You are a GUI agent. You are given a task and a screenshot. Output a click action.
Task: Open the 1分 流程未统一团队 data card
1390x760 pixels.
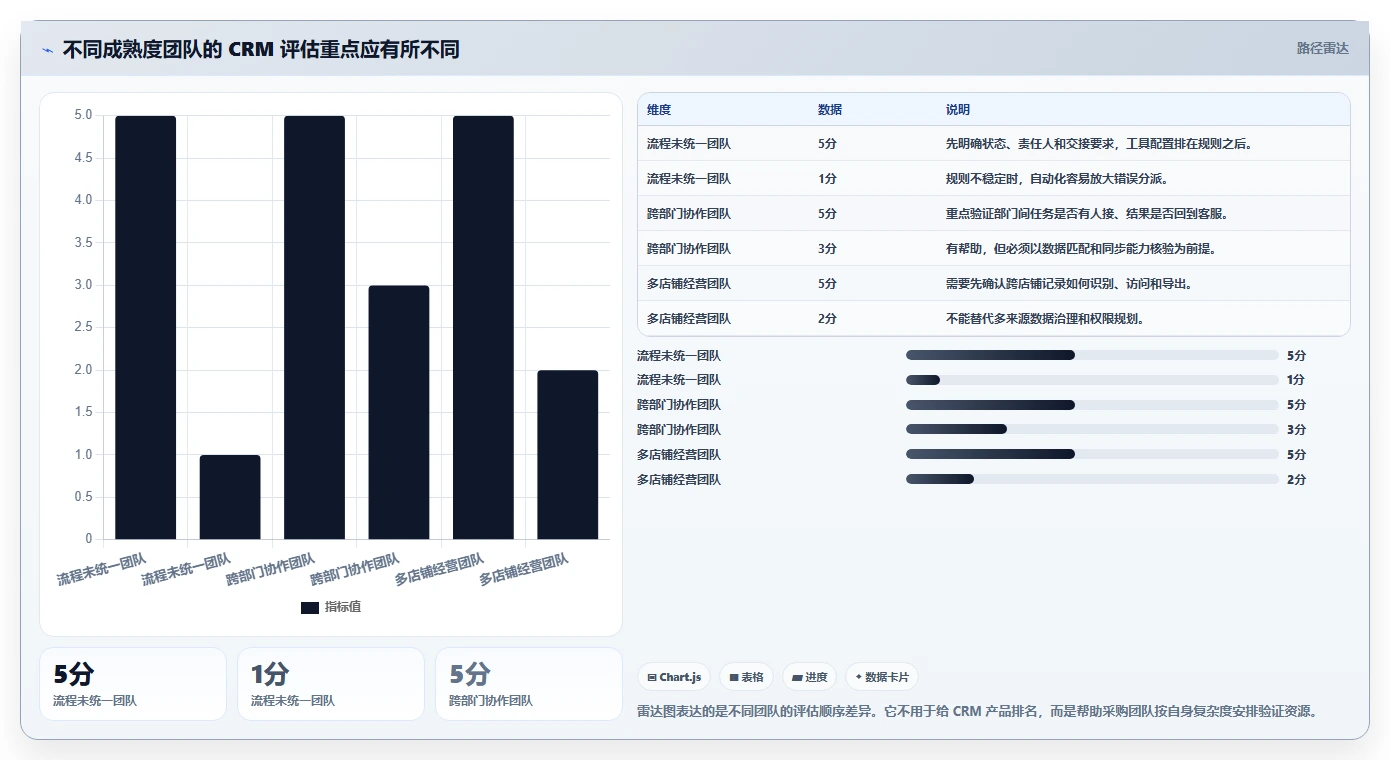(331, 684)
